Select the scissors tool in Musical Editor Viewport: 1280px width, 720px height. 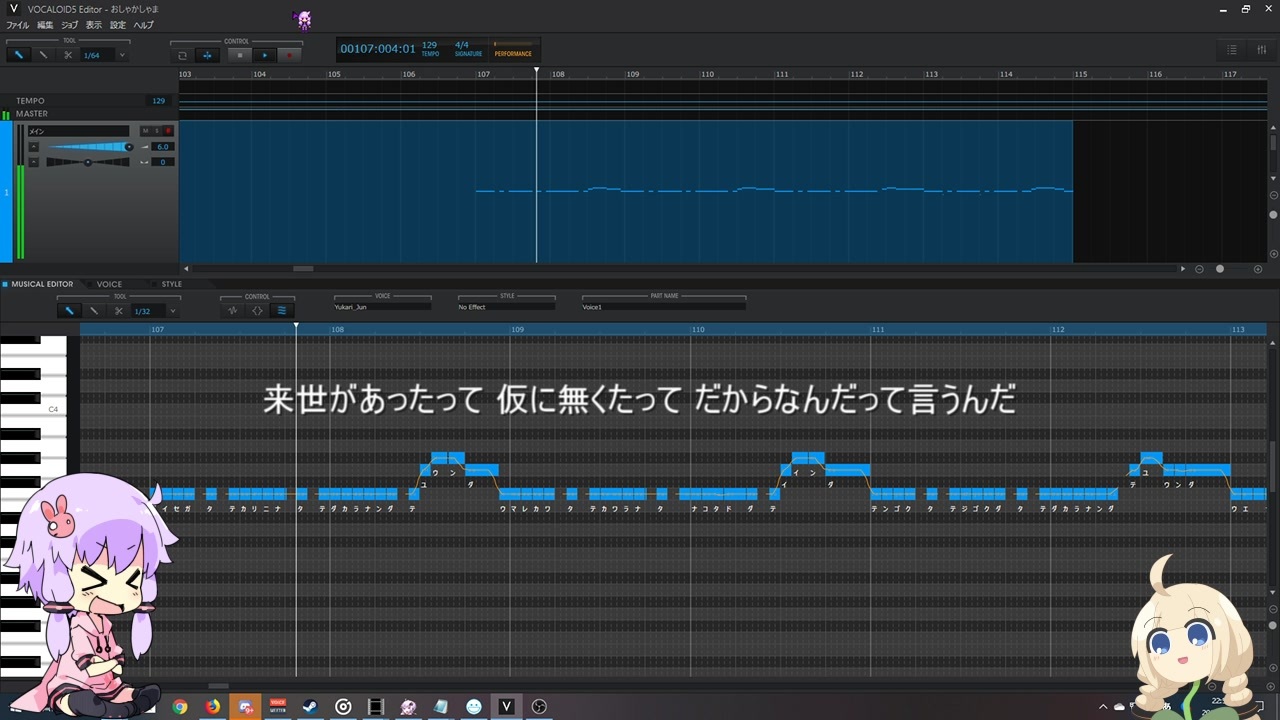coord(118,311)
